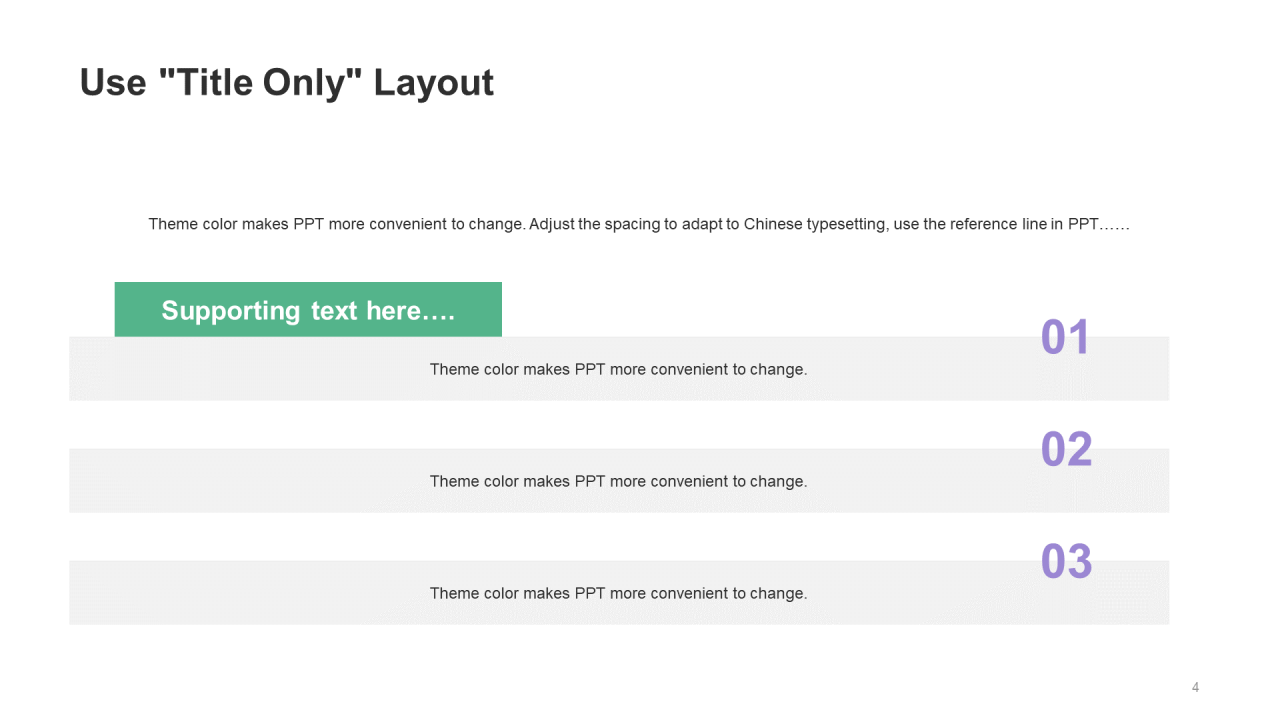This screenshot has height=720, width=1280.
Task: Select the purple number 02
Action: point(1066,450)
